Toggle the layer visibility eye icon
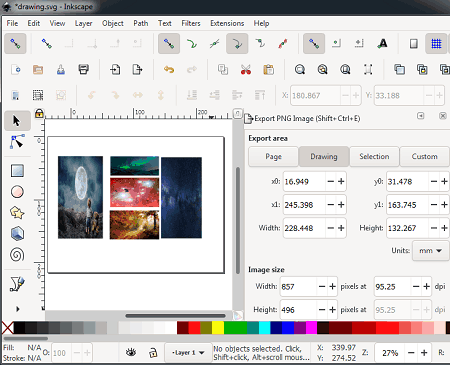Screen dimensions: 450x365 tap(131, 352)
